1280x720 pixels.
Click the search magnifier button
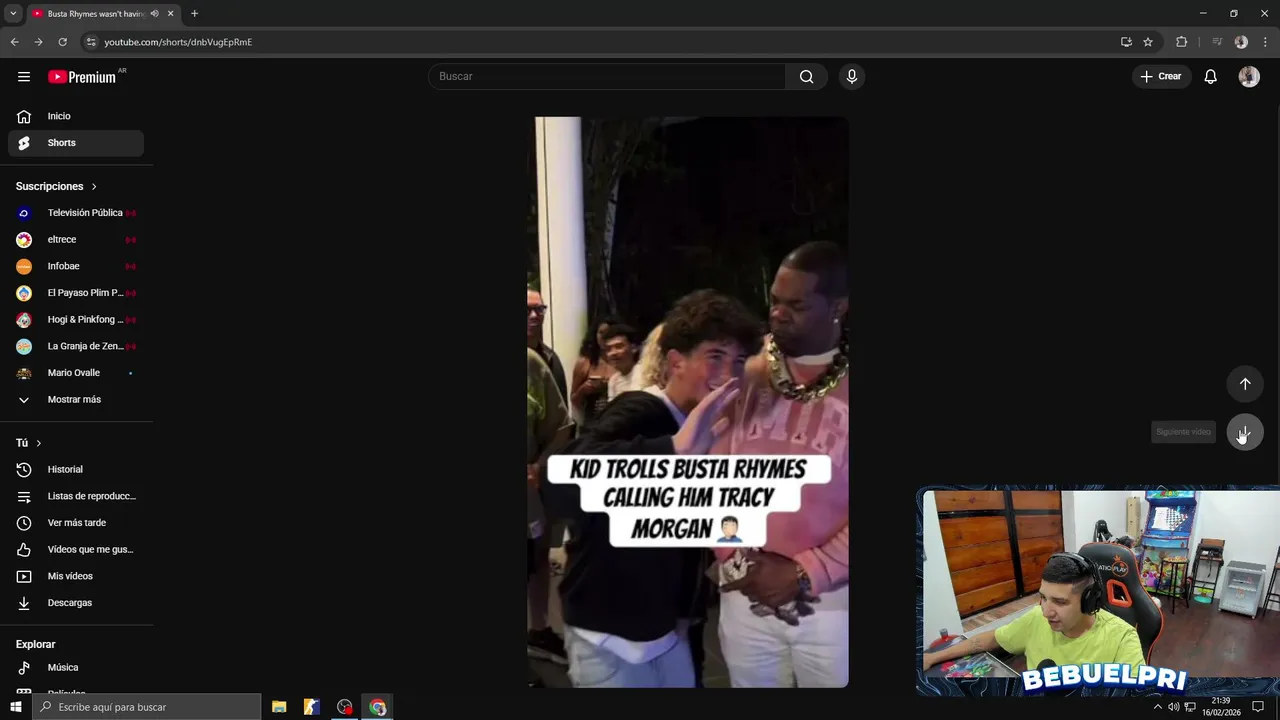coord(806,76)
